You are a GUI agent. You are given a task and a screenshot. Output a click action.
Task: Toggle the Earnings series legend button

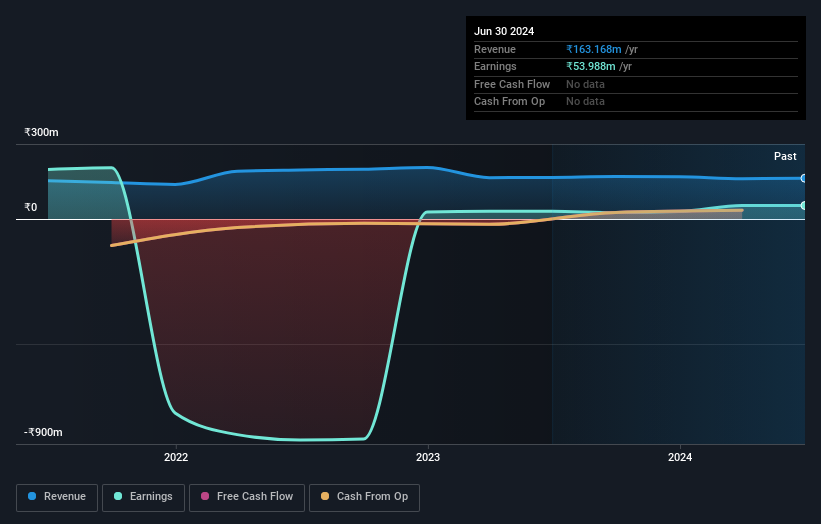pyautogui.click(x=143, y=497)
